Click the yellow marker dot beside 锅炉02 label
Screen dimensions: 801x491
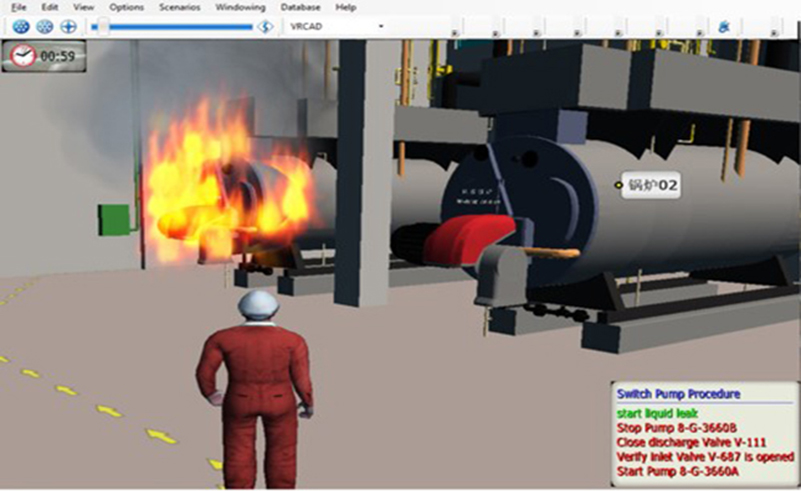click(618, 184)
